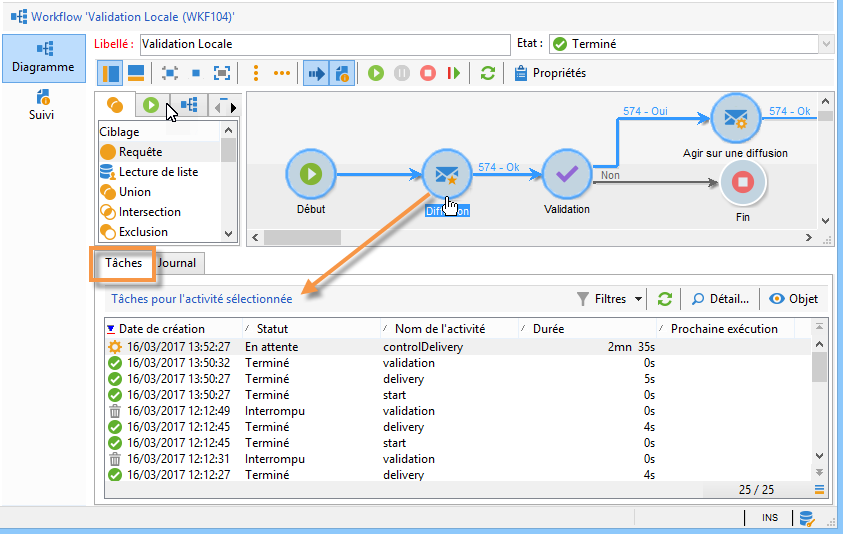Switch to the Tâches tab
This screenshot has width=852, height=546.
coord(123,263)
